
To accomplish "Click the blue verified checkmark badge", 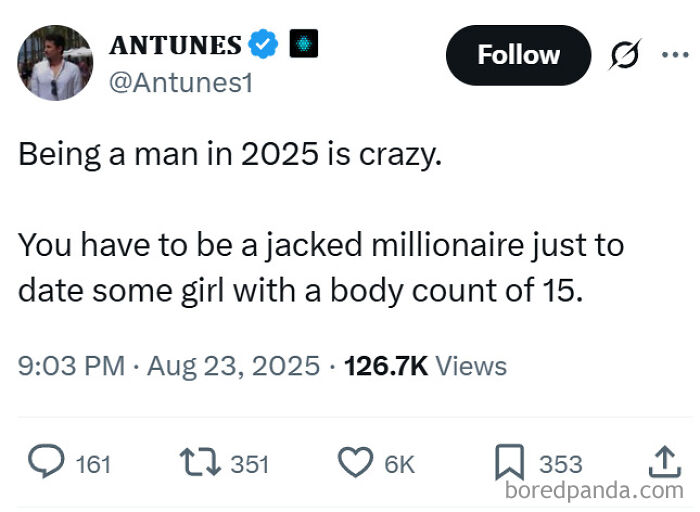I will tap(263, 45).
